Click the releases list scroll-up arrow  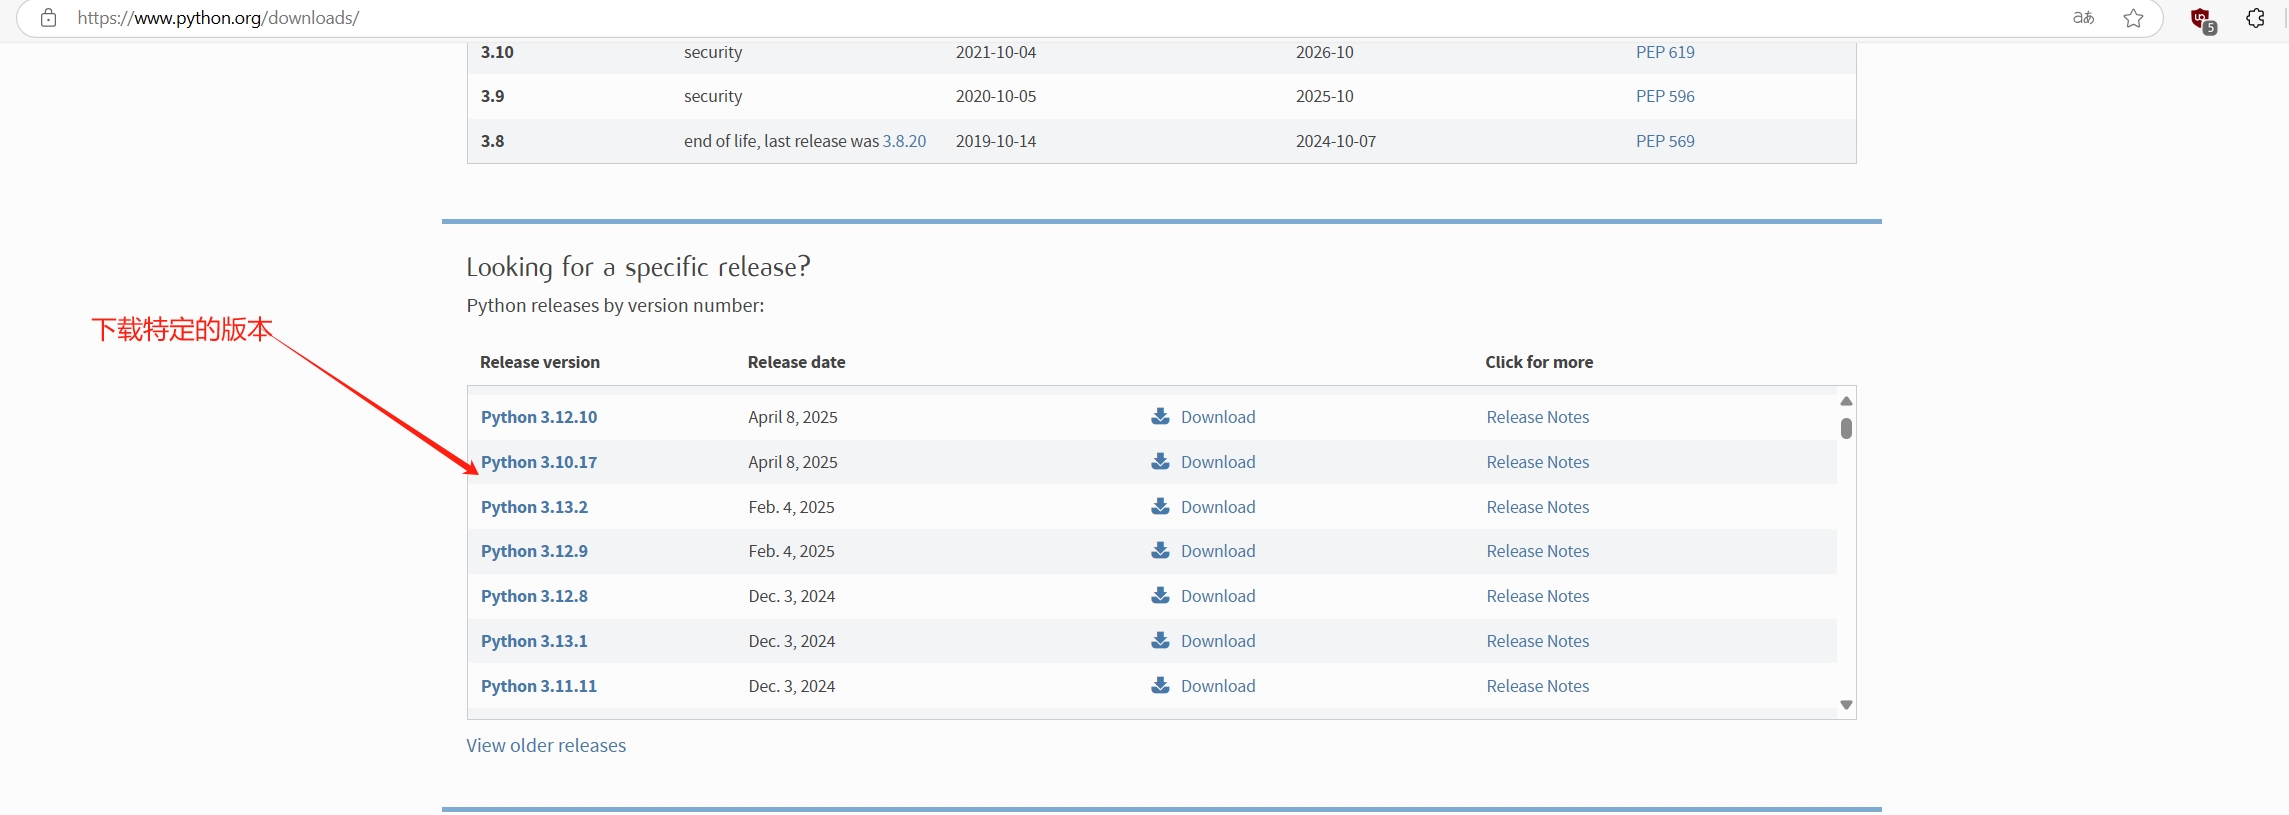tap(1846, 401)
